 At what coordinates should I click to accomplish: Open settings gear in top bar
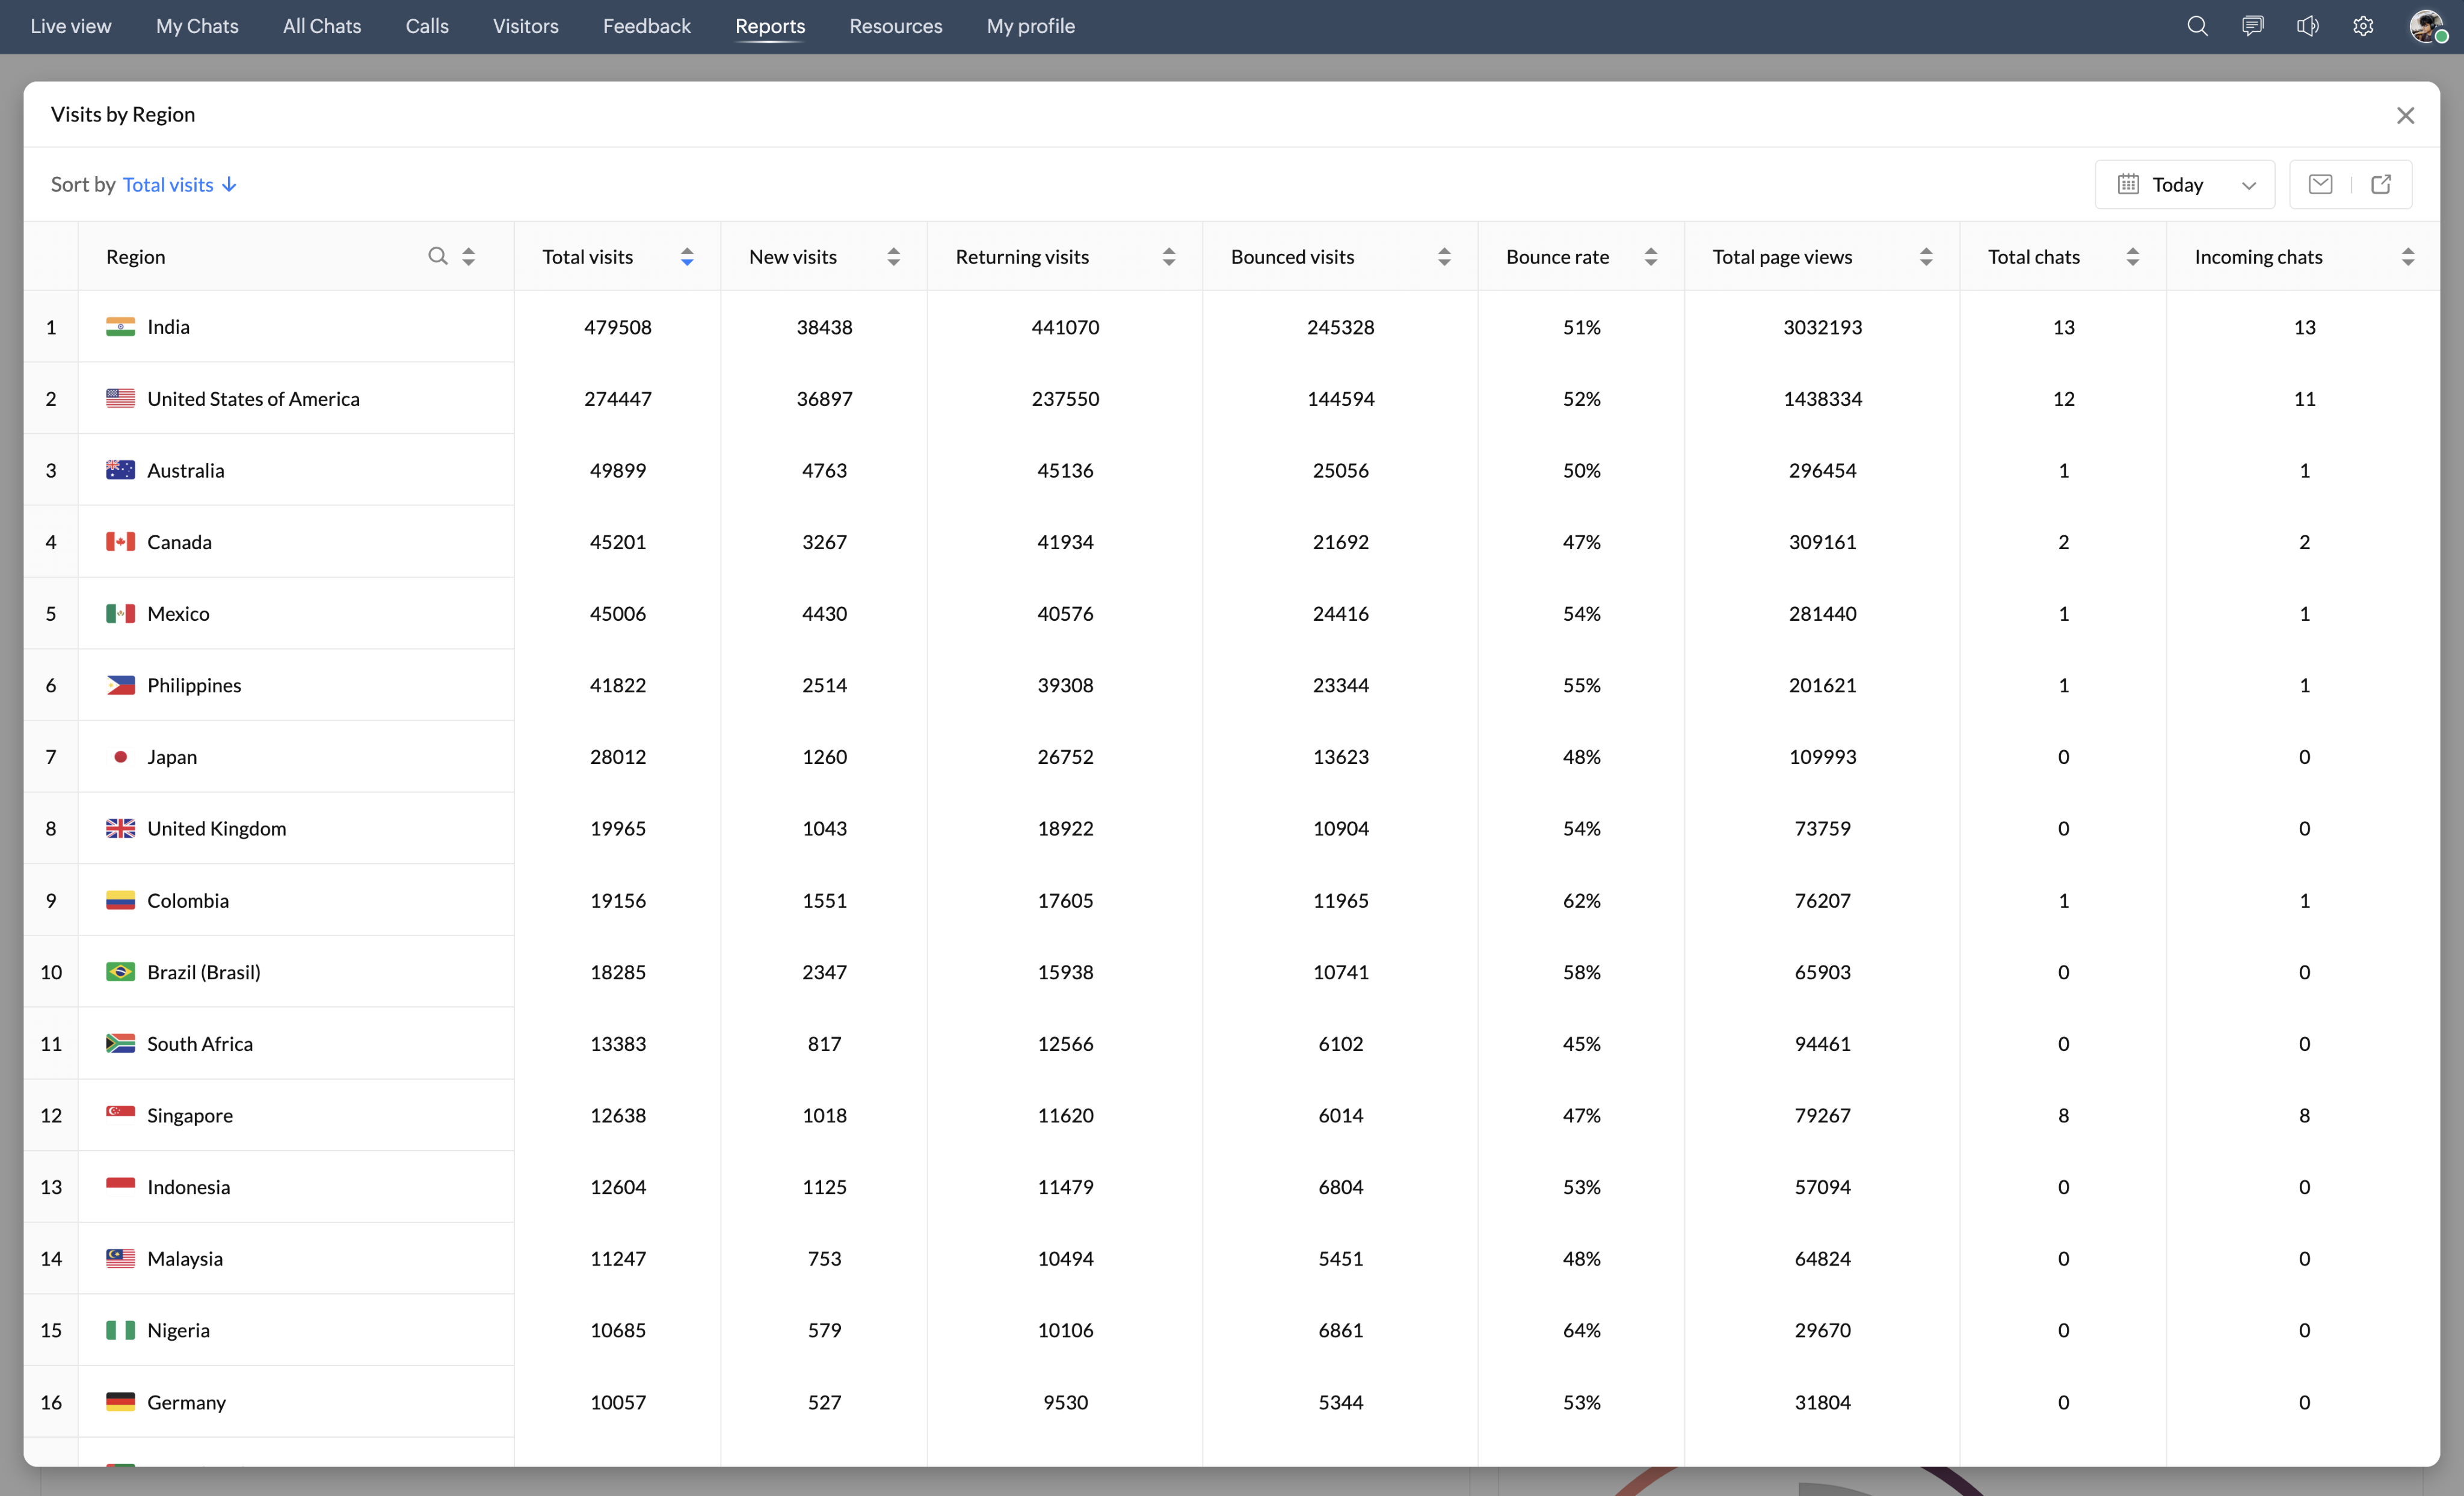(x=2363, y=26)
